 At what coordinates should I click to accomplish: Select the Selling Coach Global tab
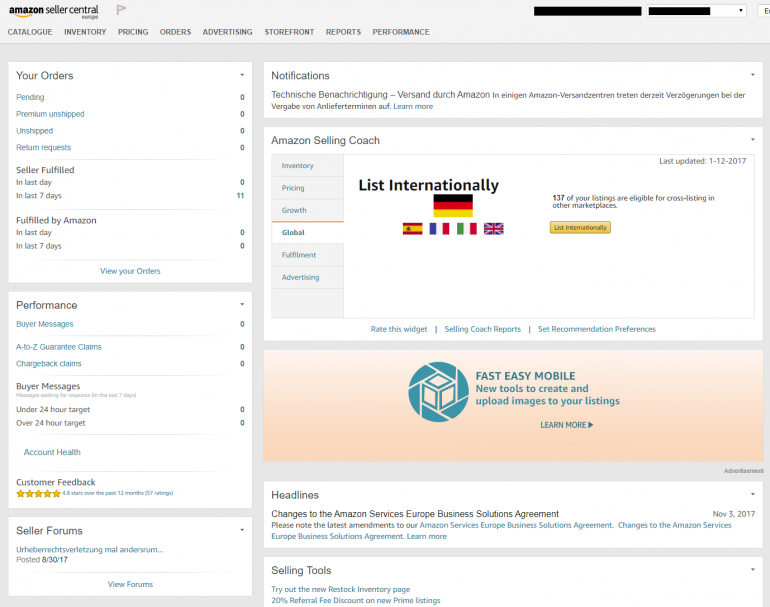pos(307,232)
